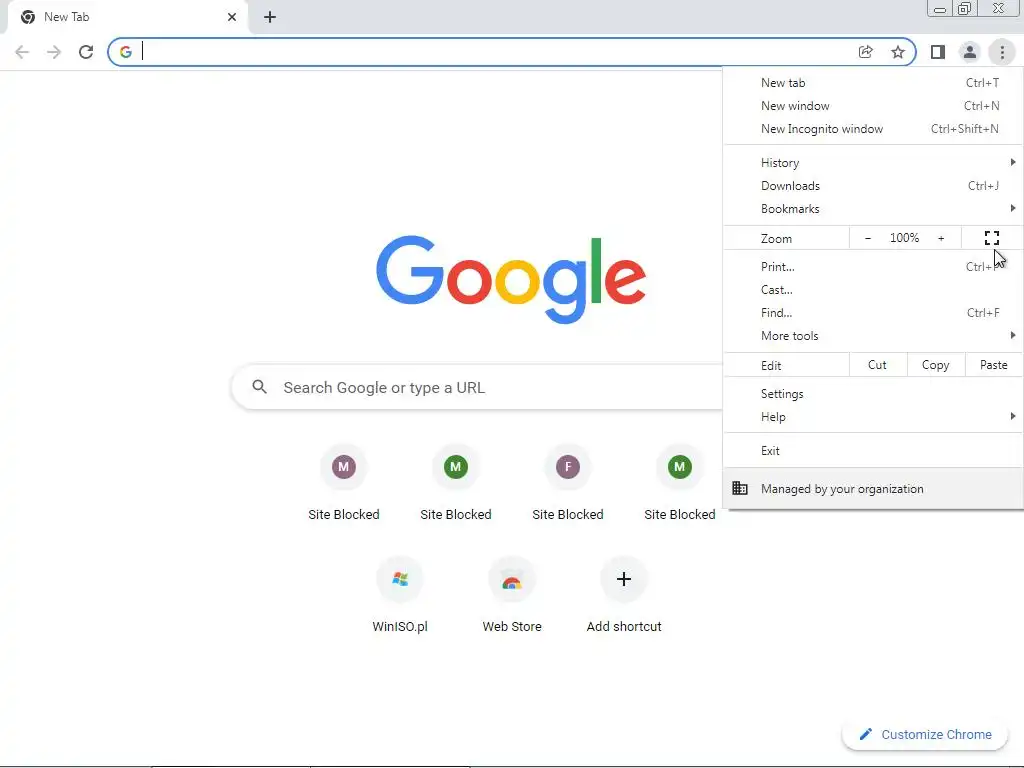Click the back navigation arrow
The height and width of the screenshot is (768, 1024).
point(22,52)
